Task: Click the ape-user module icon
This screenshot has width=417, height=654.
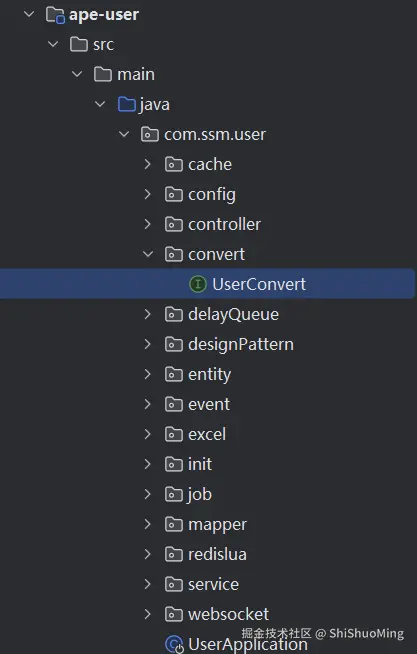Action: (x=55, y=15)
